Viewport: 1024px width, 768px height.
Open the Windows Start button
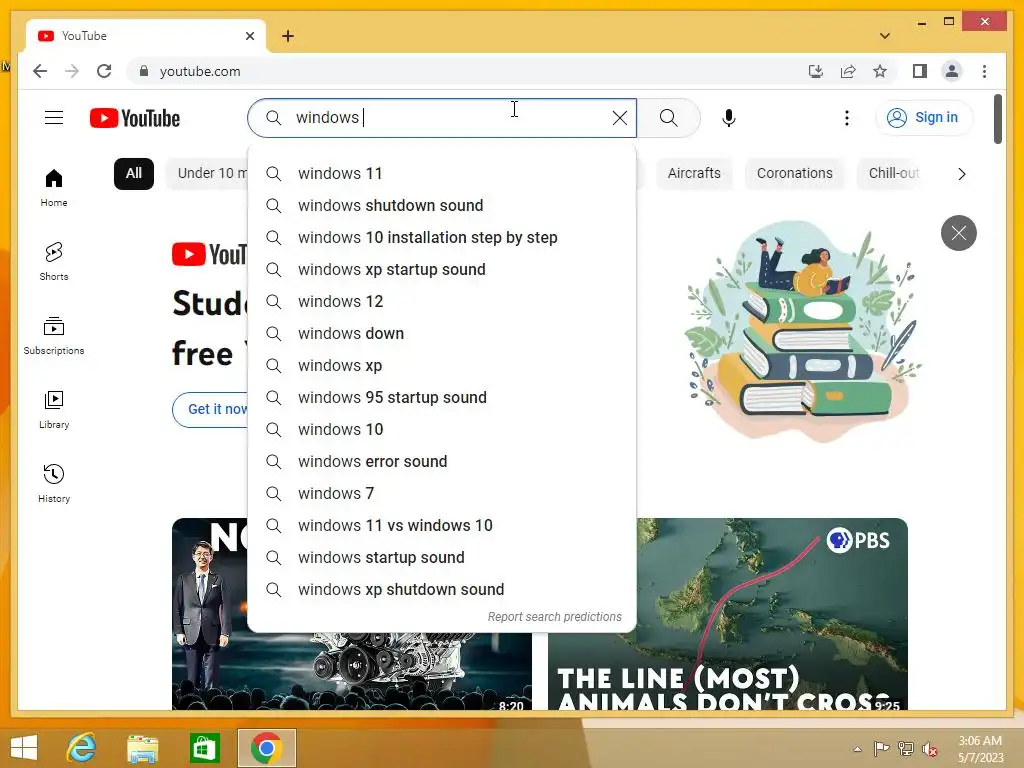[24, 747]
